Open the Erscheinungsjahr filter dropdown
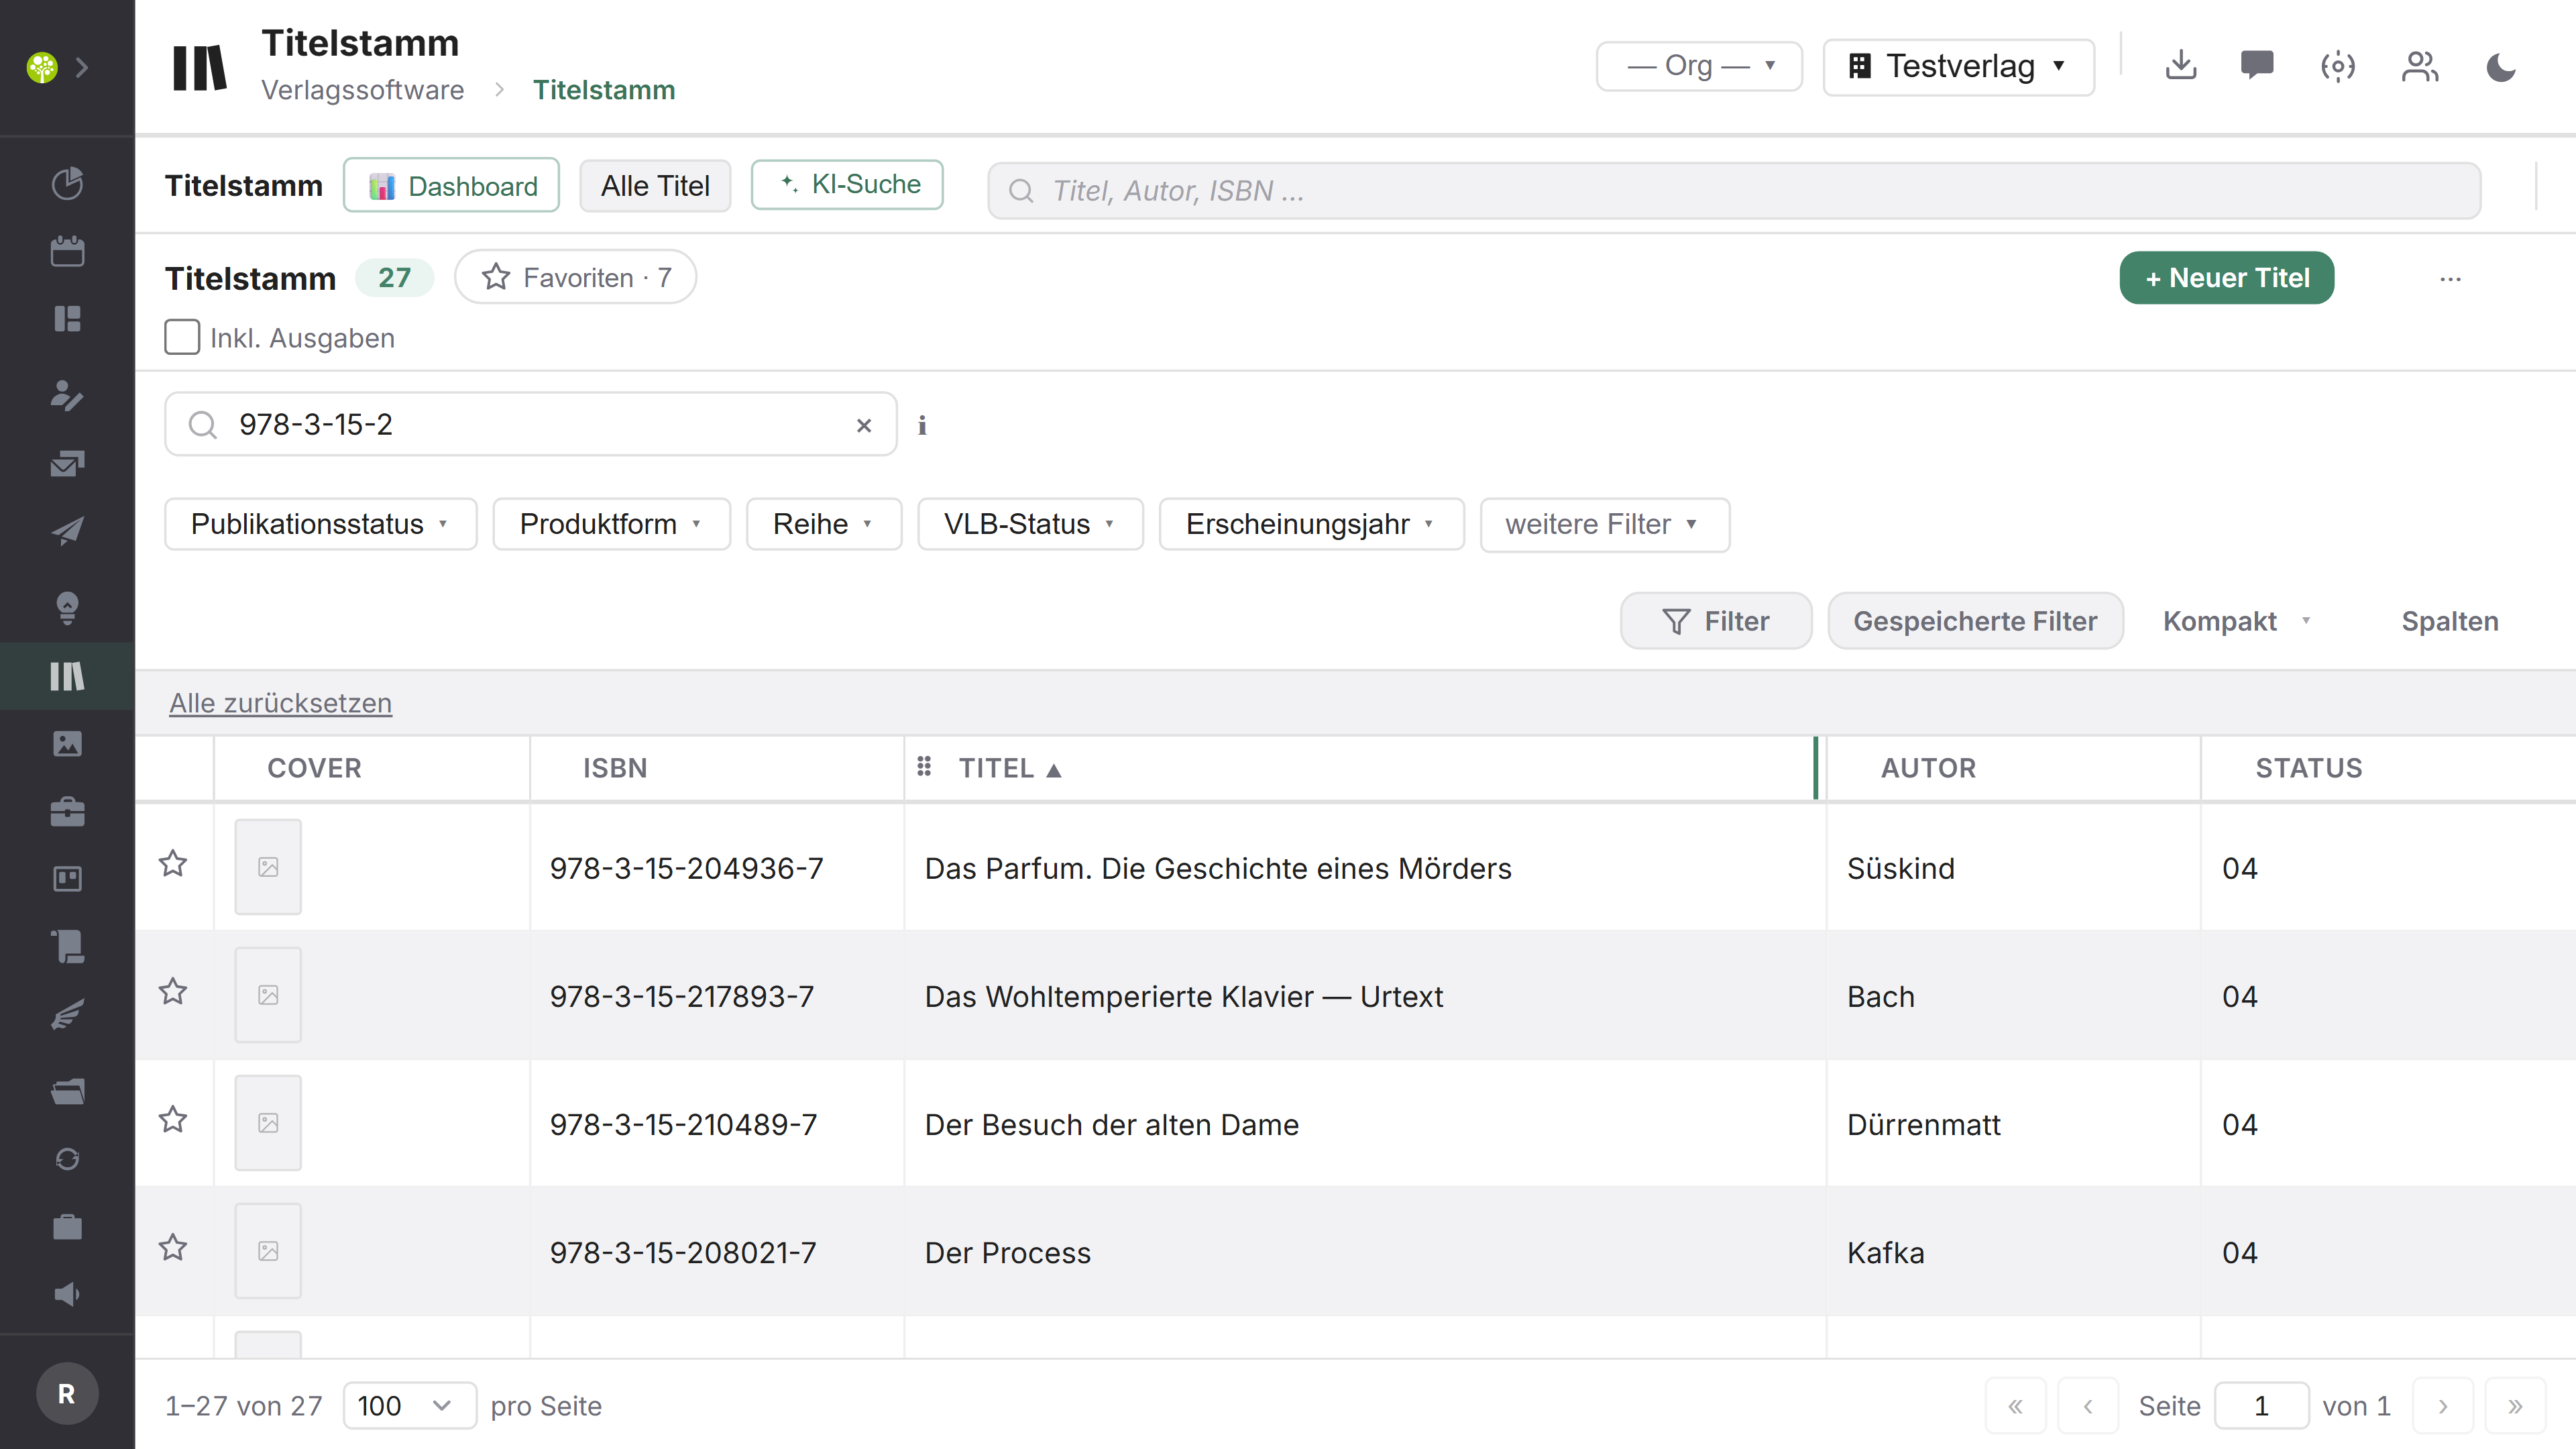2576x1449 pixels. [1311, 524]
